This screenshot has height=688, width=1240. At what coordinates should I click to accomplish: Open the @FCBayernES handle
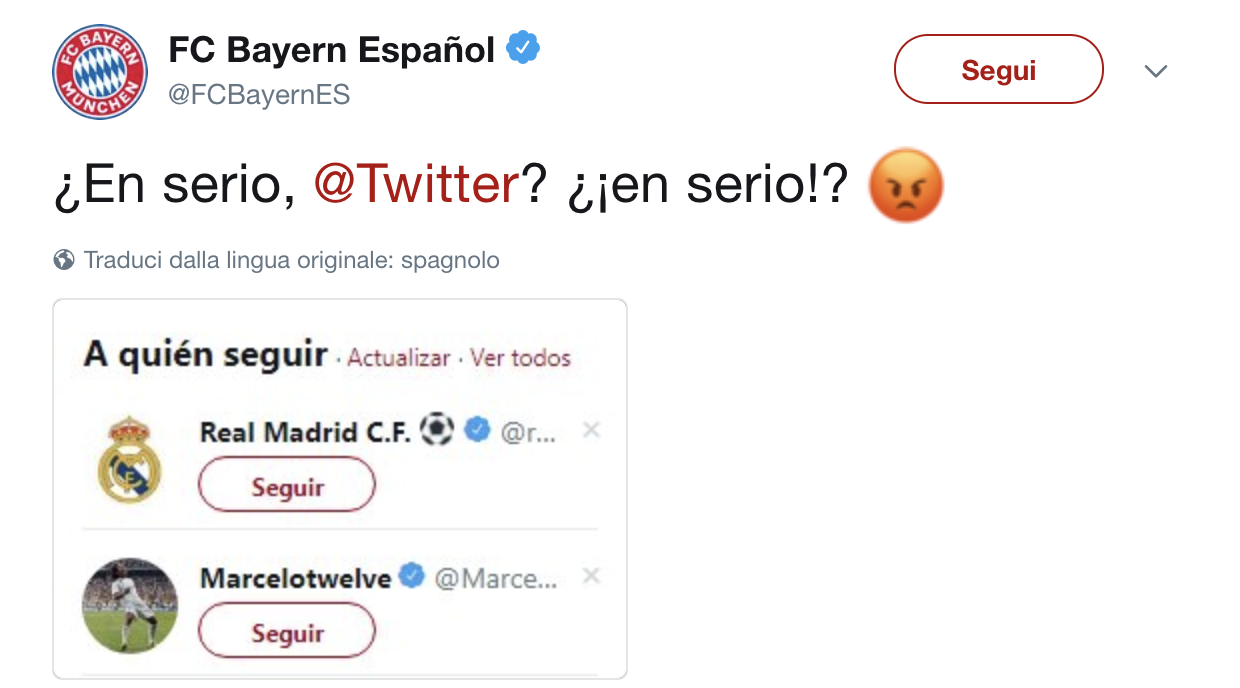[259, 95]
